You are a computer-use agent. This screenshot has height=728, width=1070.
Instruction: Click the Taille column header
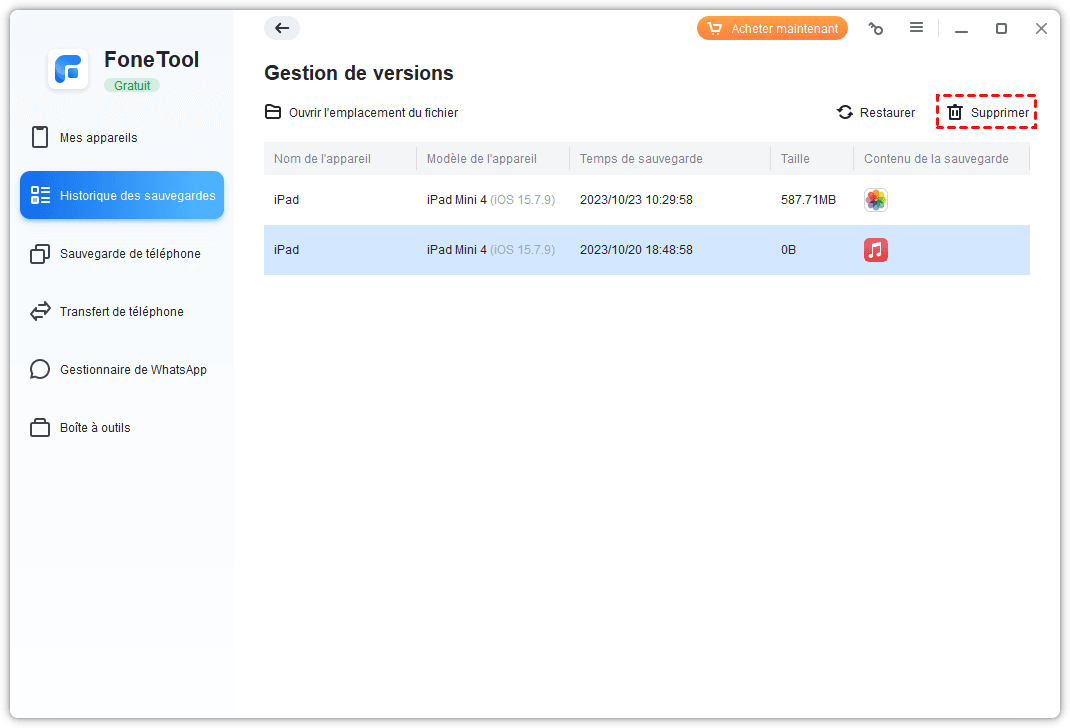[795, 159]
